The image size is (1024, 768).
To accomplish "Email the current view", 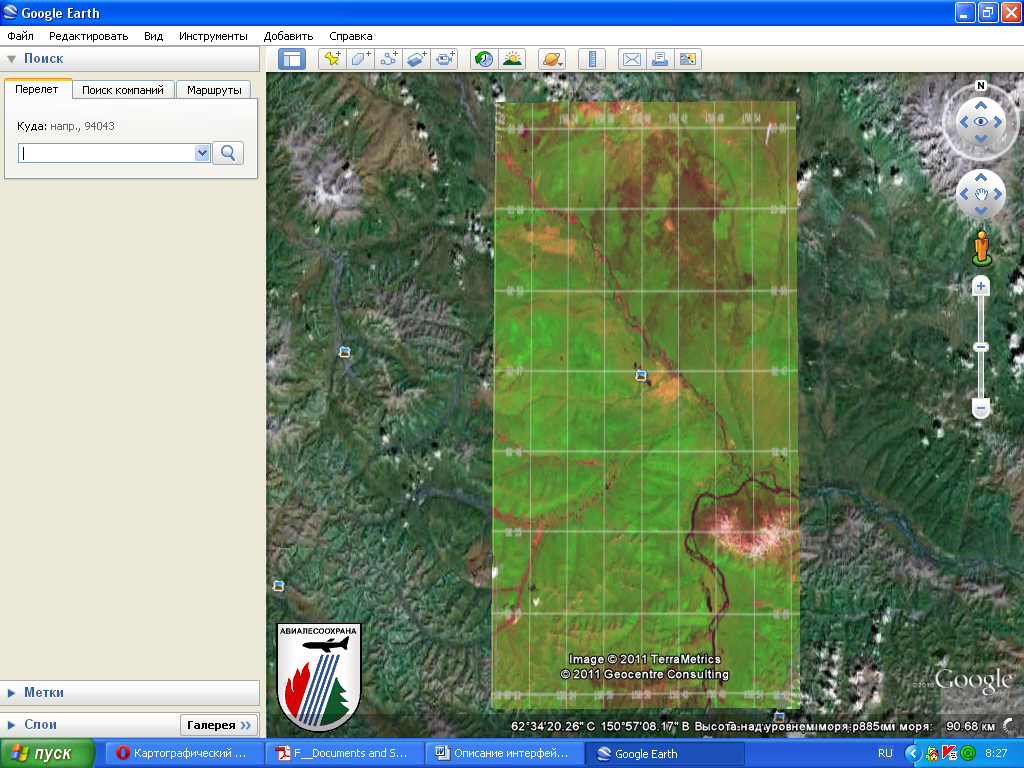I will [631, 58].
